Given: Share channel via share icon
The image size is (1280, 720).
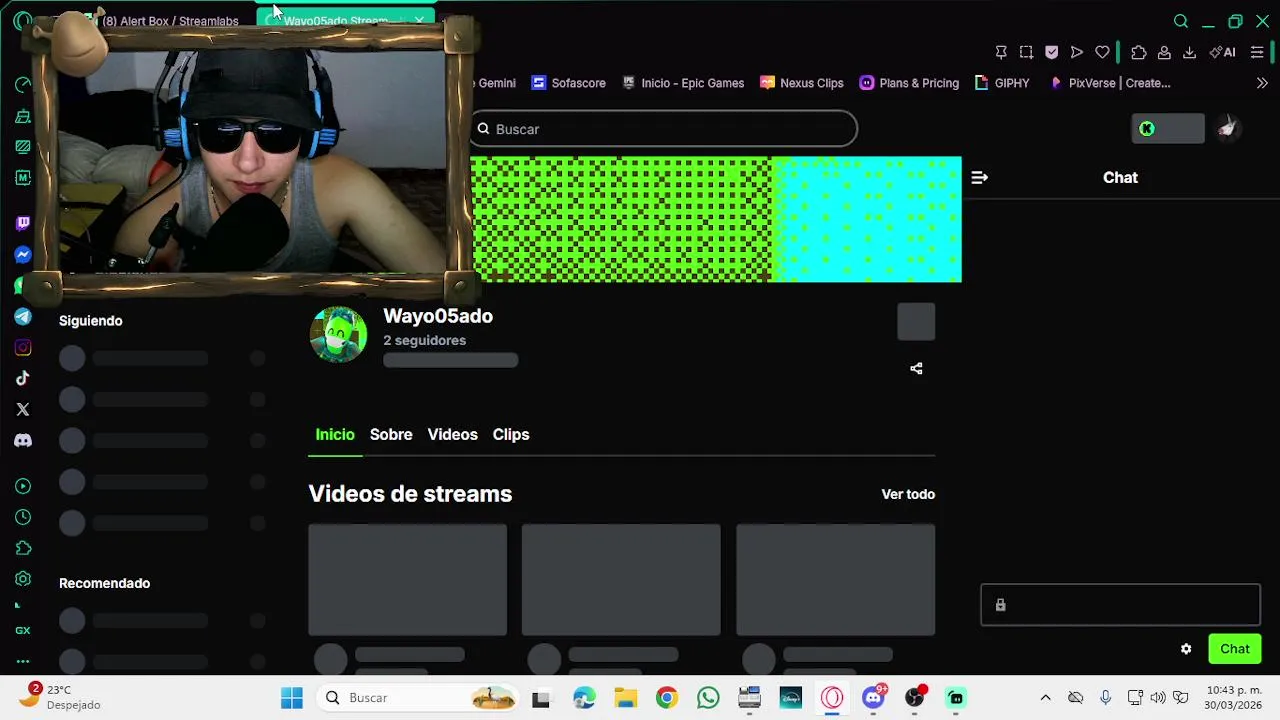Looking at the screenshot, I should [x=916, y=369].
